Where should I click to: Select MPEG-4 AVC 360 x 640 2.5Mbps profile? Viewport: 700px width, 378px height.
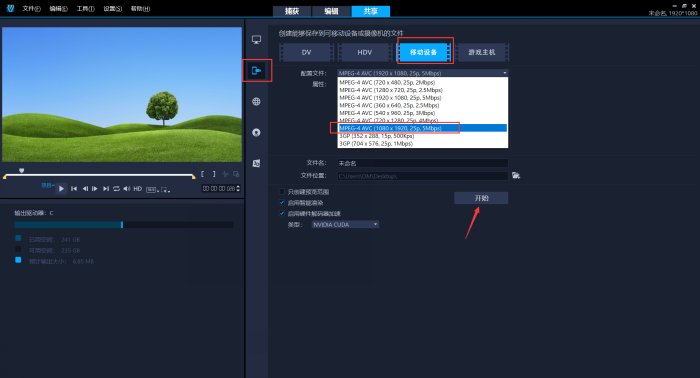pyautogui.click(x=422, y=105)
